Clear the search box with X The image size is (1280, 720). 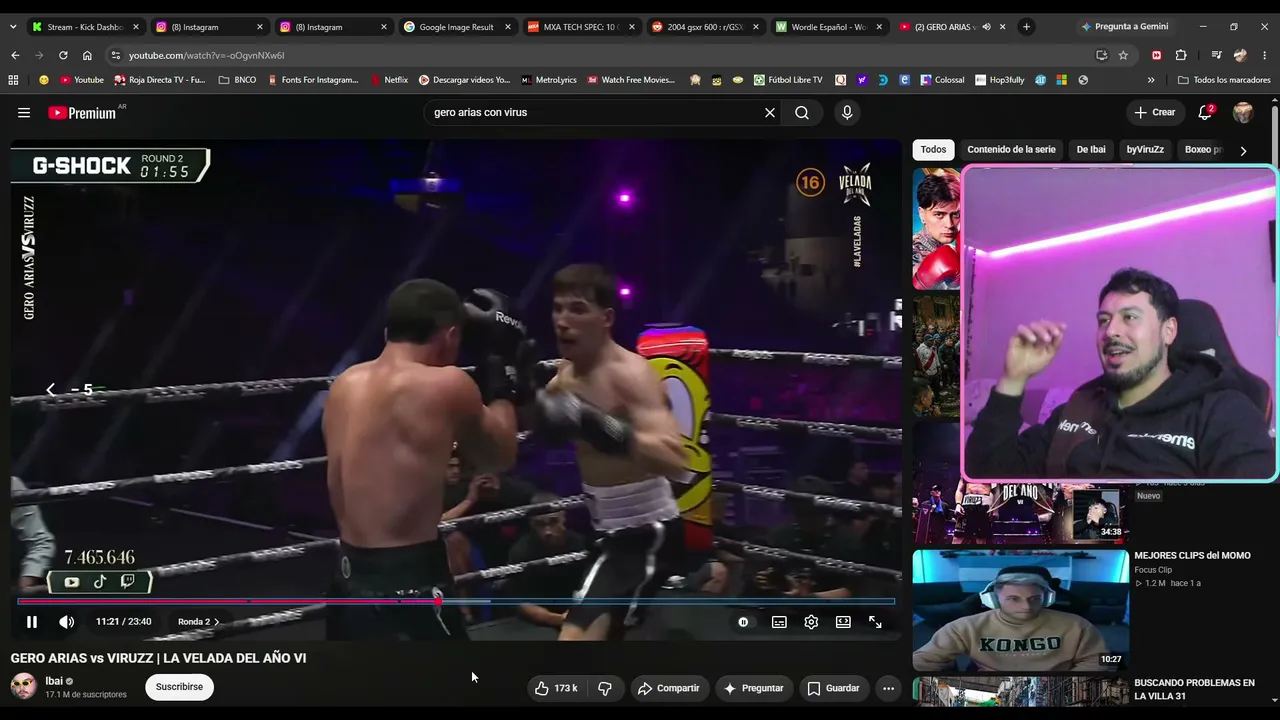770,113
